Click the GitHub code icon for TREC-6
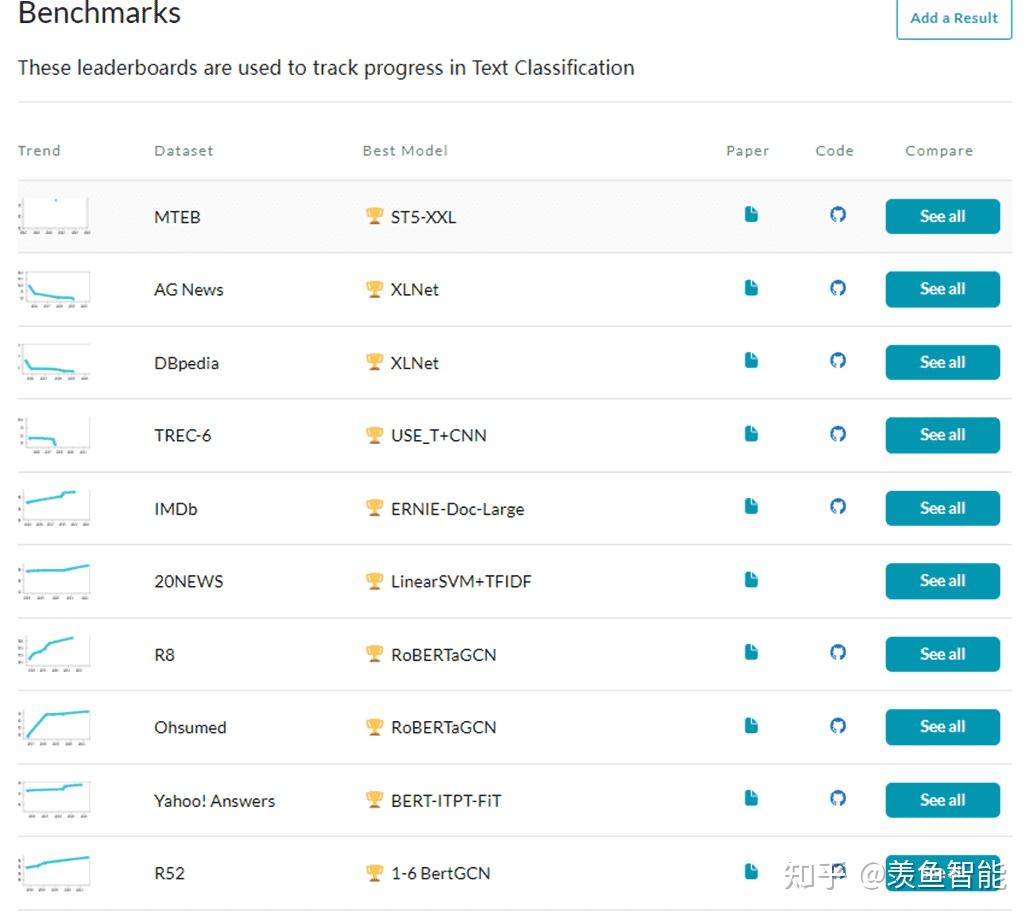Screen dimensions: 1034x919 (838, 434)
